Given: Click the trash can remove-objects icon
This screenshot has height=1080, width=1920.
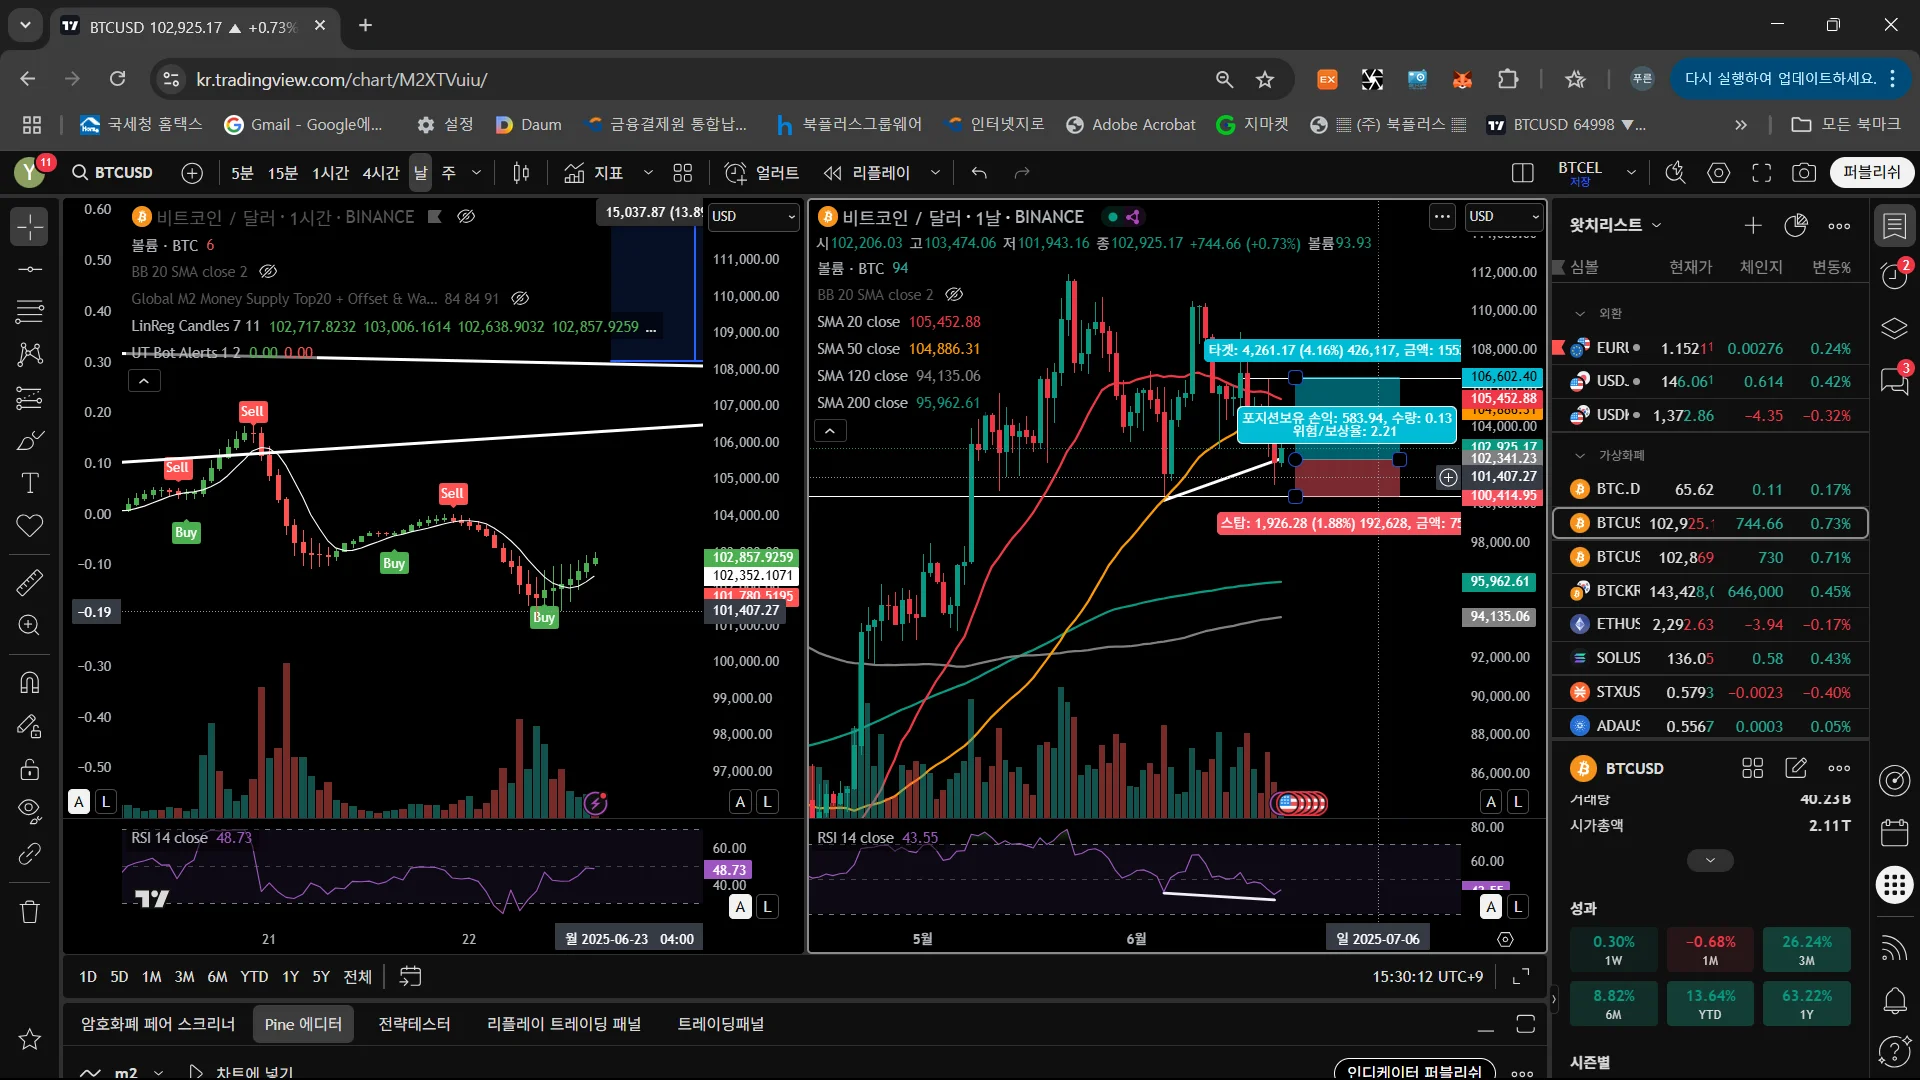Looking at the screenshot, I should (30, 911).
